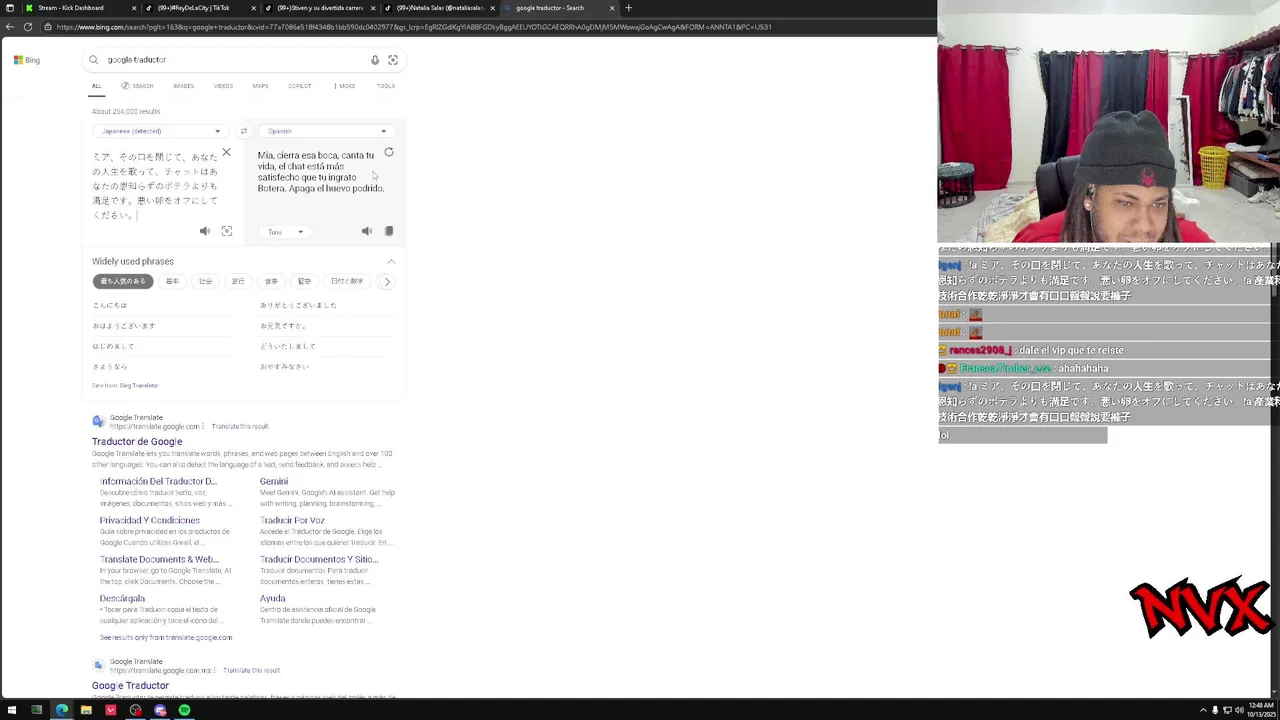Clear the Japanese source text
Viewport: 1280px width, 720px height.
[x=226, y=153]
